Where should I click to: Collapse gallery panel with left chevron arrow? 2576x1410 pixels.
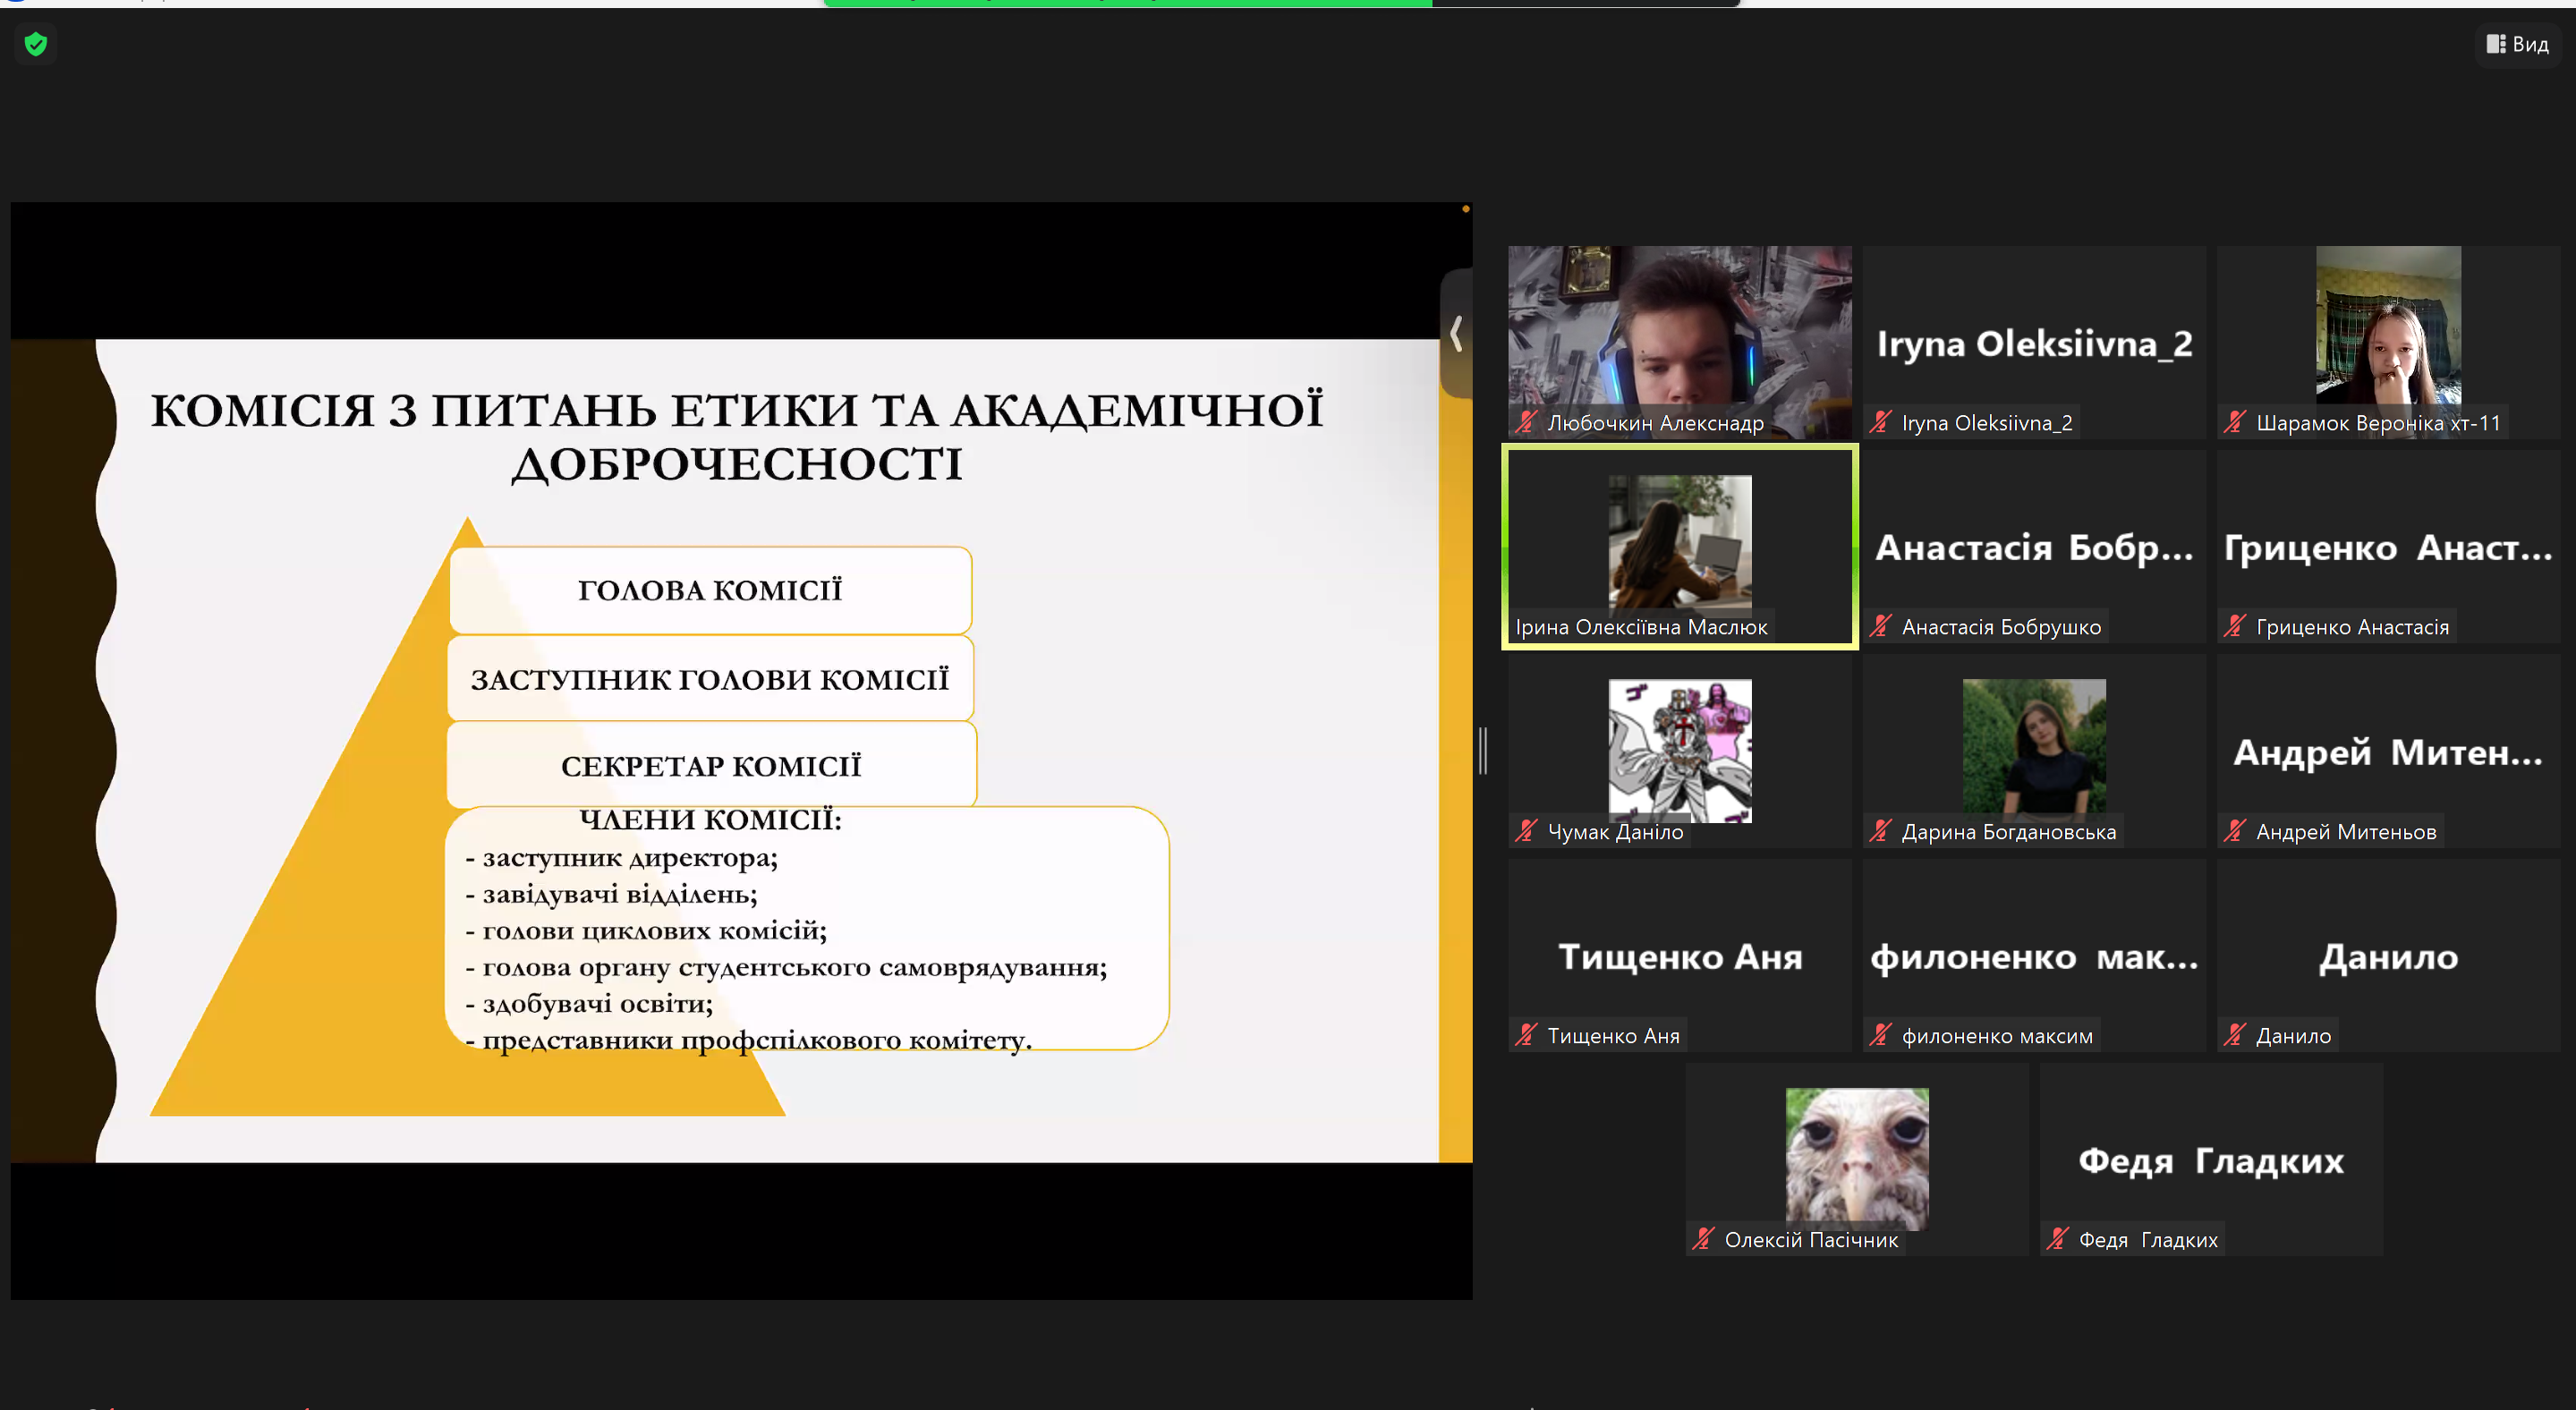1457,333
